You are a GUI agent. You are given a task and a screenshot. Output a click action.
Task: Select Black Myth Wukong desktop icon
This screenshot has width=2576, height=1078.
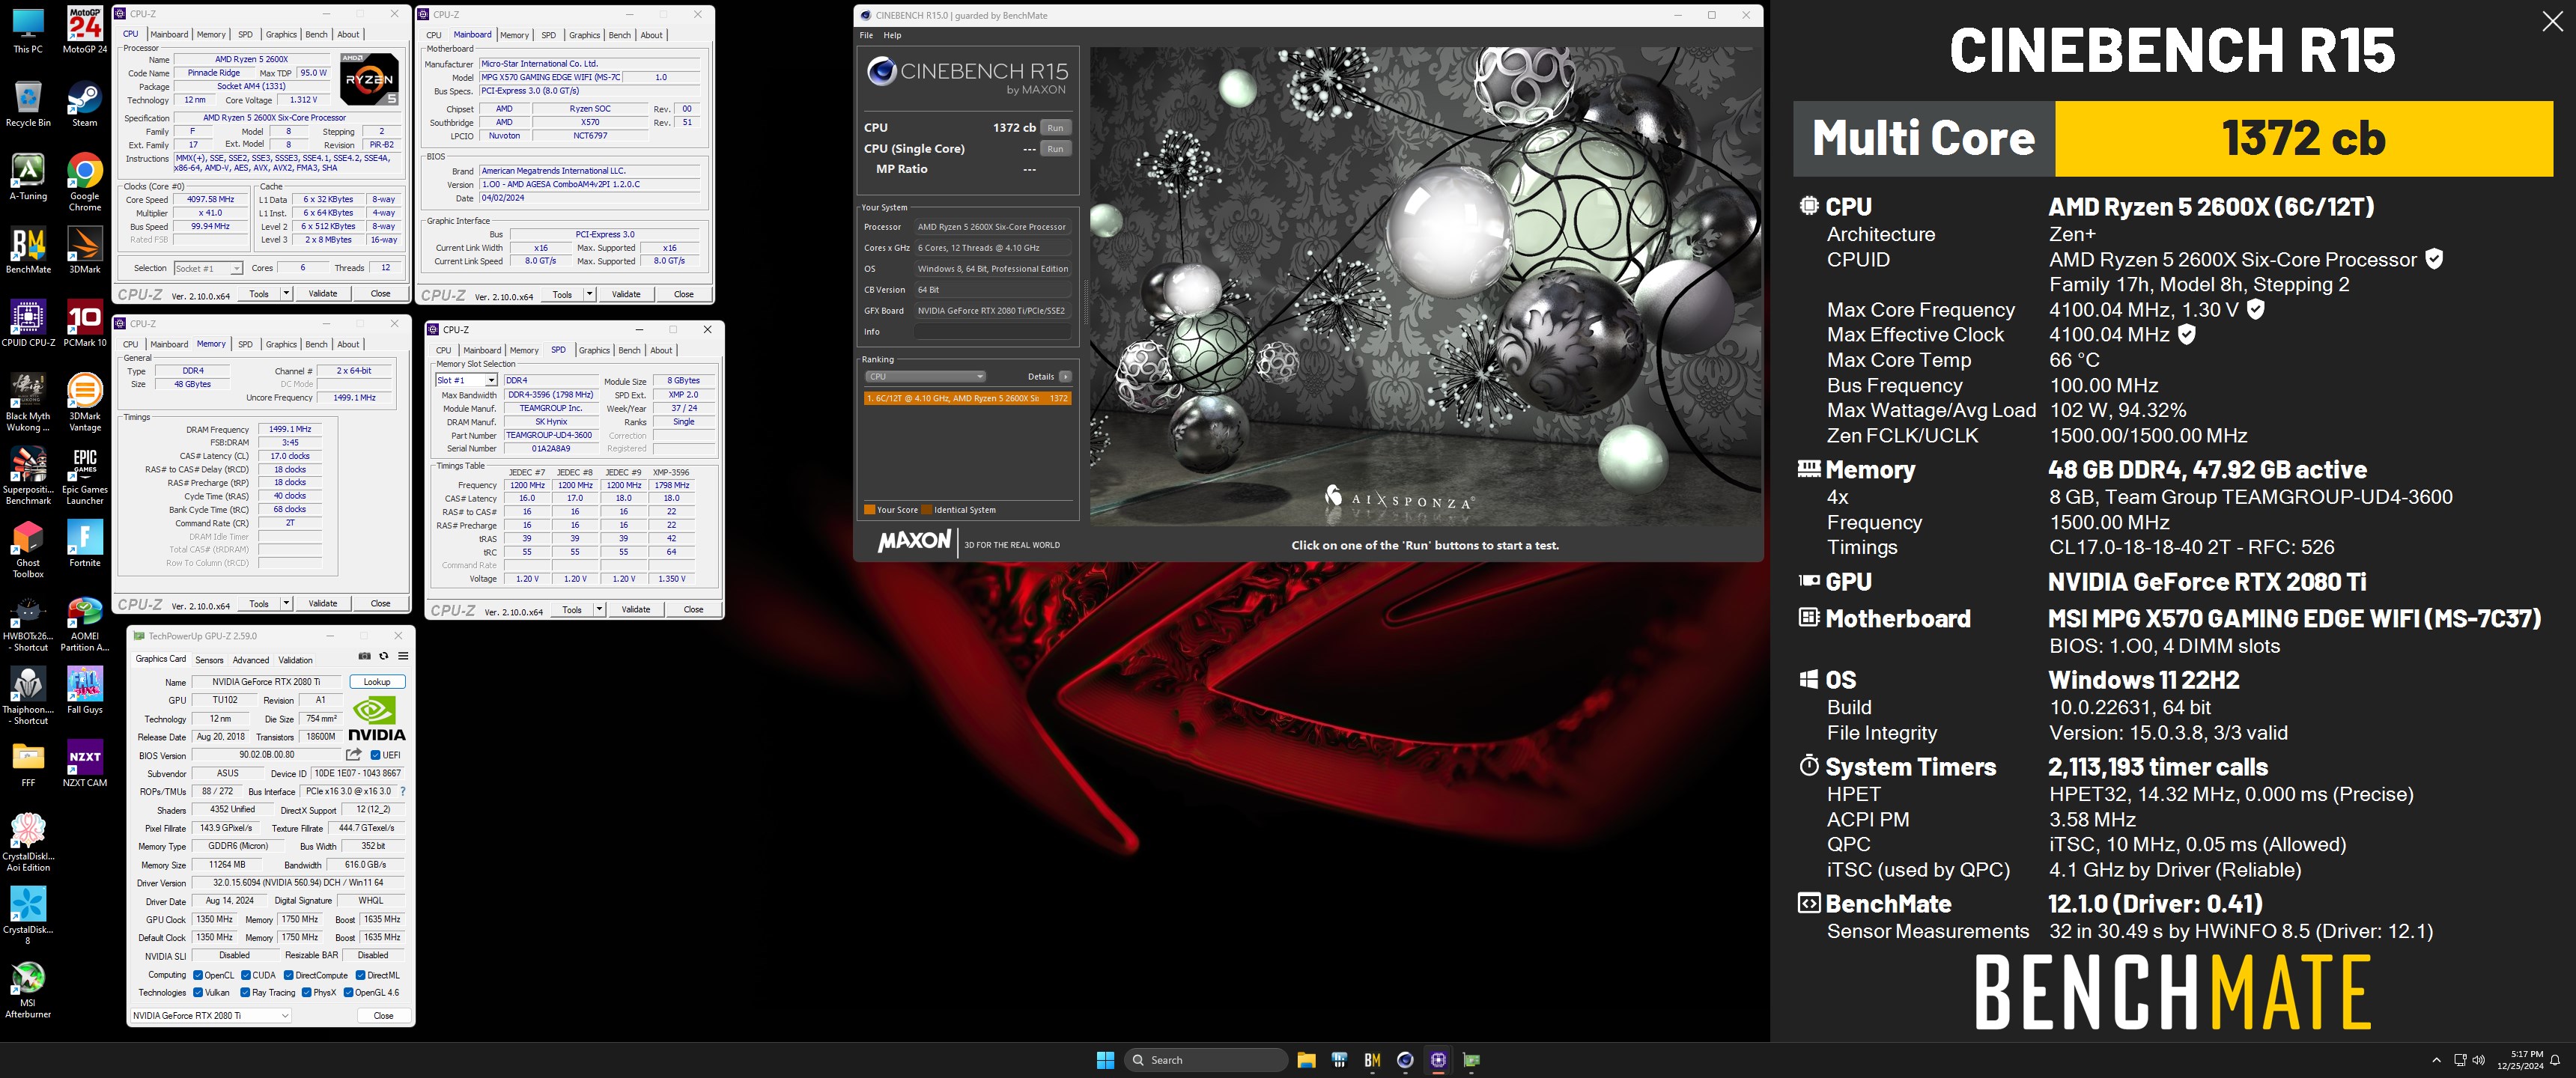click(28, 402)
